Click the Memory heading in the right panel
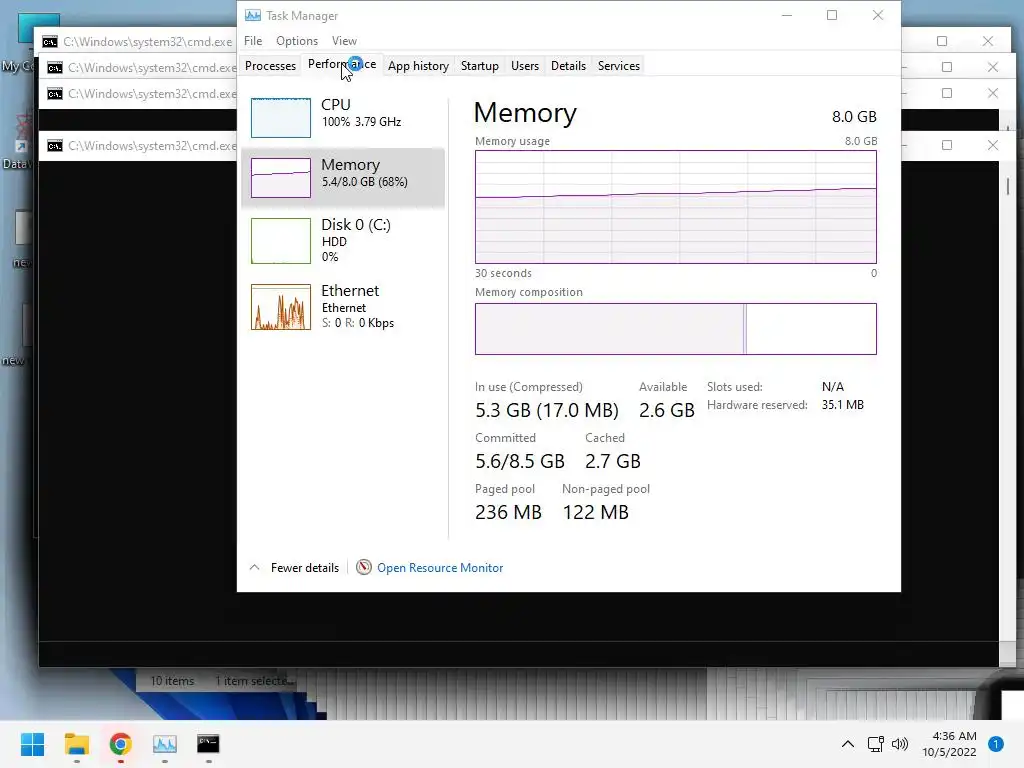This screenshot has height=768, width=1024. pos(525,112)
